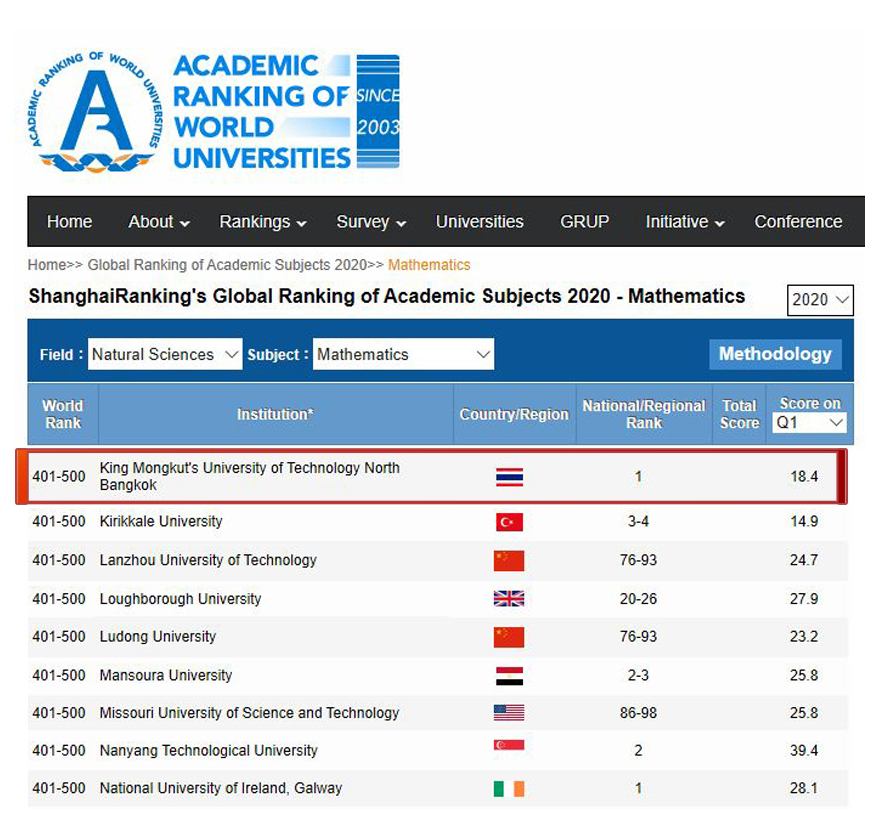Click Egypt flag beside Mansoura University
Image resolution: width=879 pixels, height=825 pixels.
tap(508, 676)
